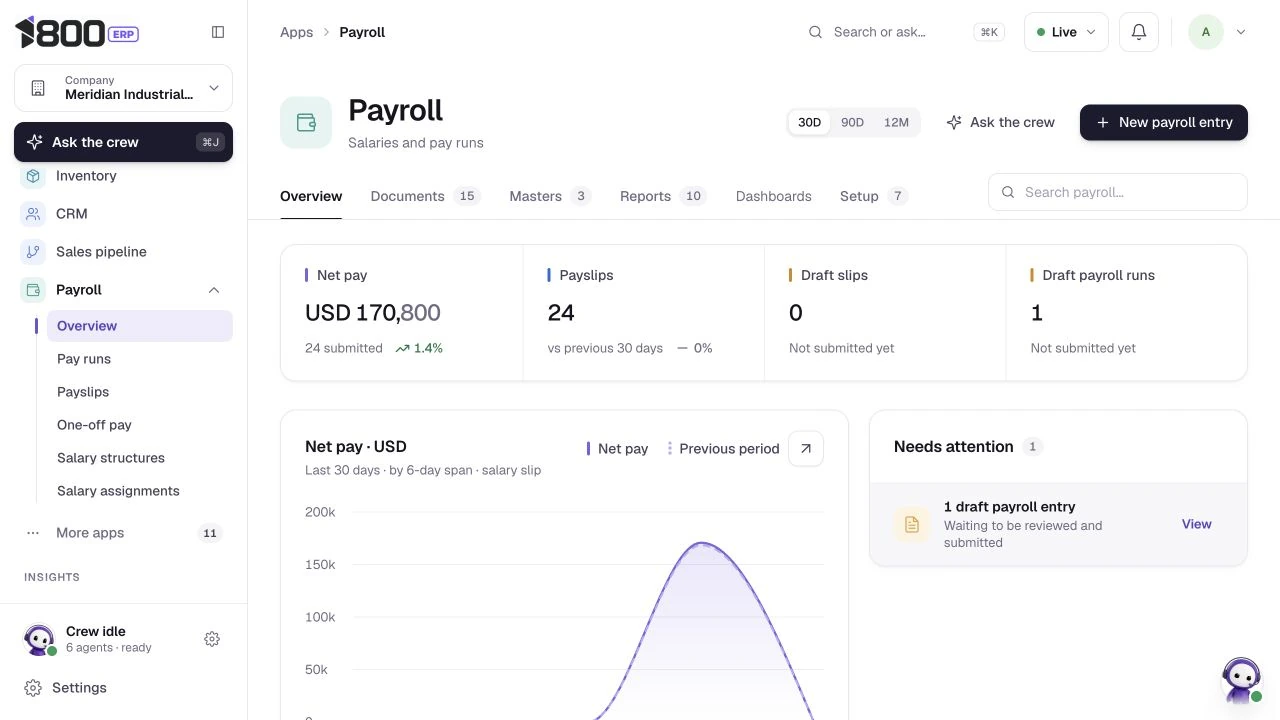Viewport: 1280px width, 720px height.
Task: Open the Dashboards tab
Action: [774, 196]
